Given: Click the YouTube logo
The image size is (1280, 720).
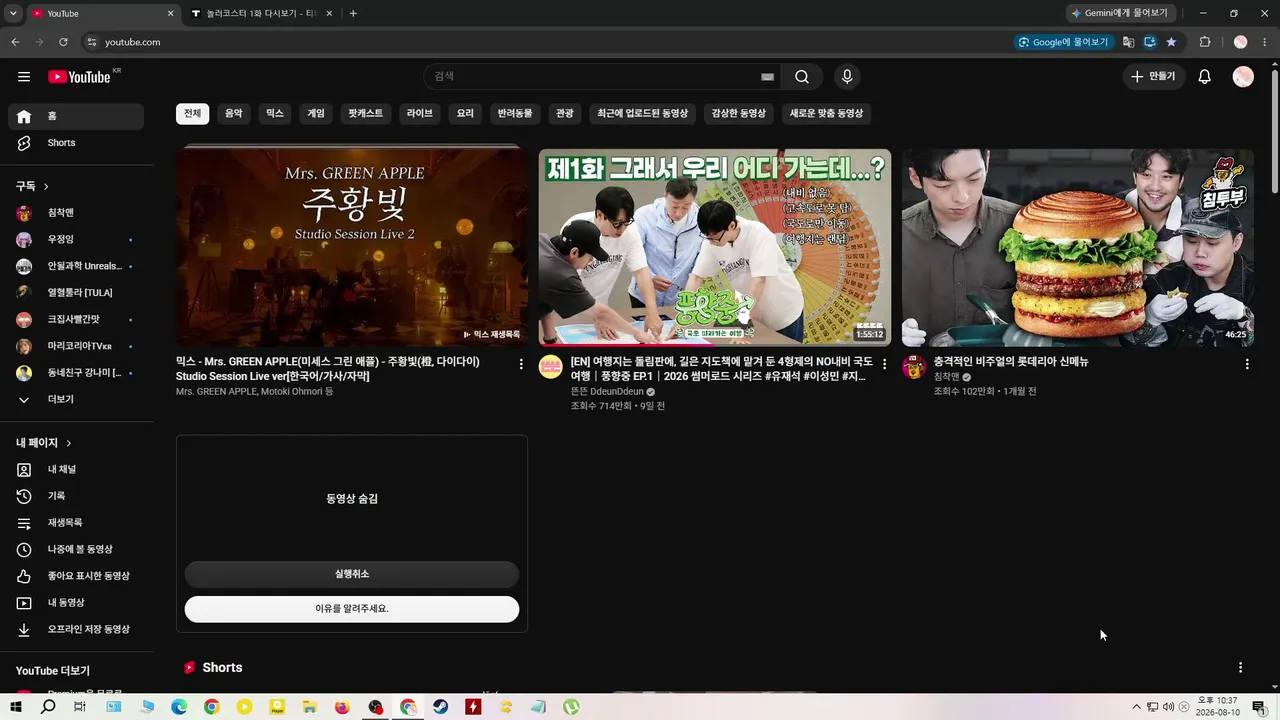Looking at the screenshot, I should point(79,77).
